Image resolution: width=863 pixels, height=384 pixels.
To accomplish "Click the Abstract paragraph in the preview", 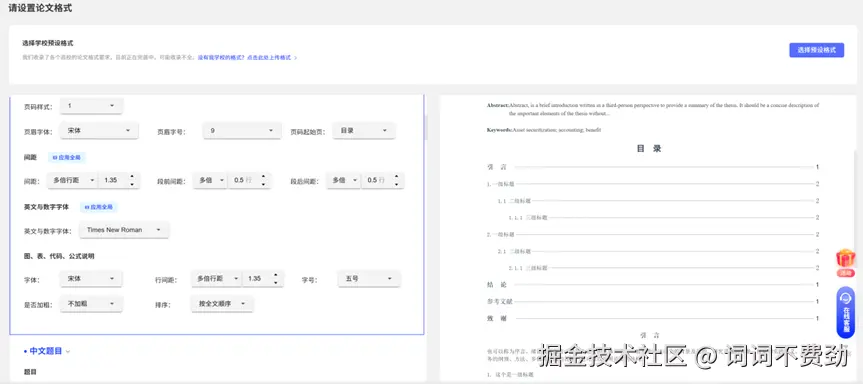I will [653, 109].
